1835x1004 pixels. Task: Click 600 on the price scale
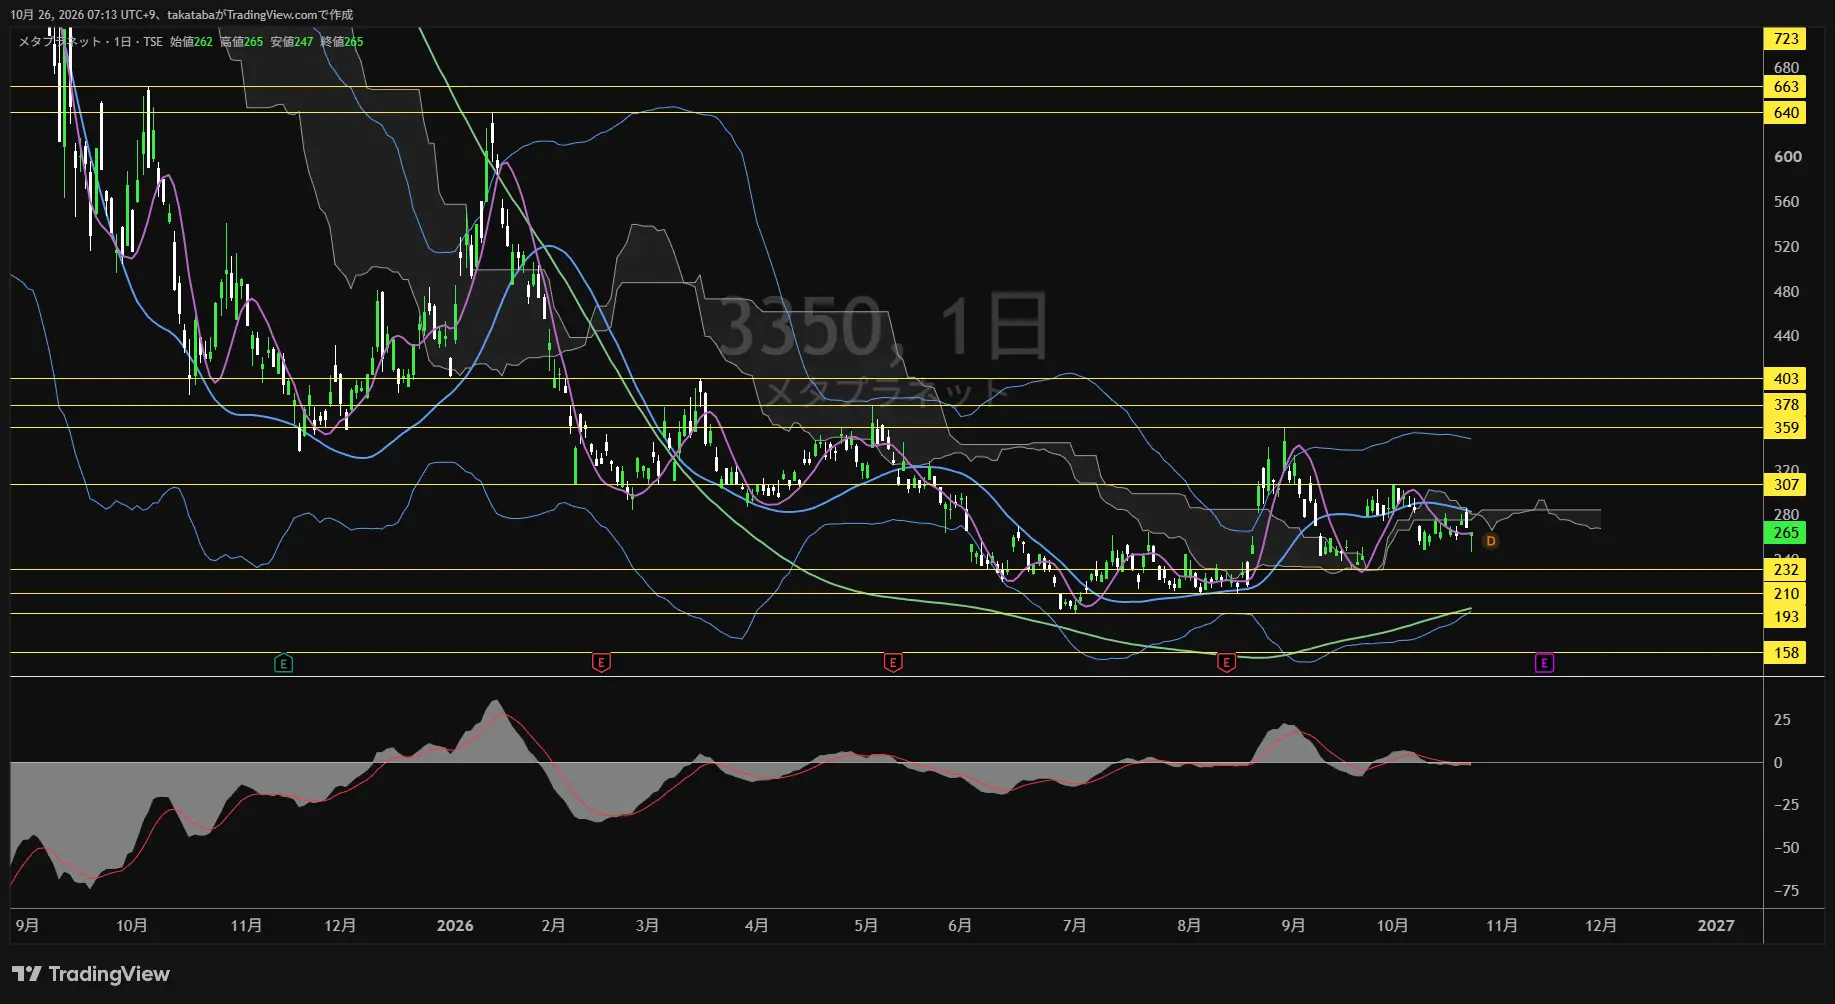[1787, 157]
